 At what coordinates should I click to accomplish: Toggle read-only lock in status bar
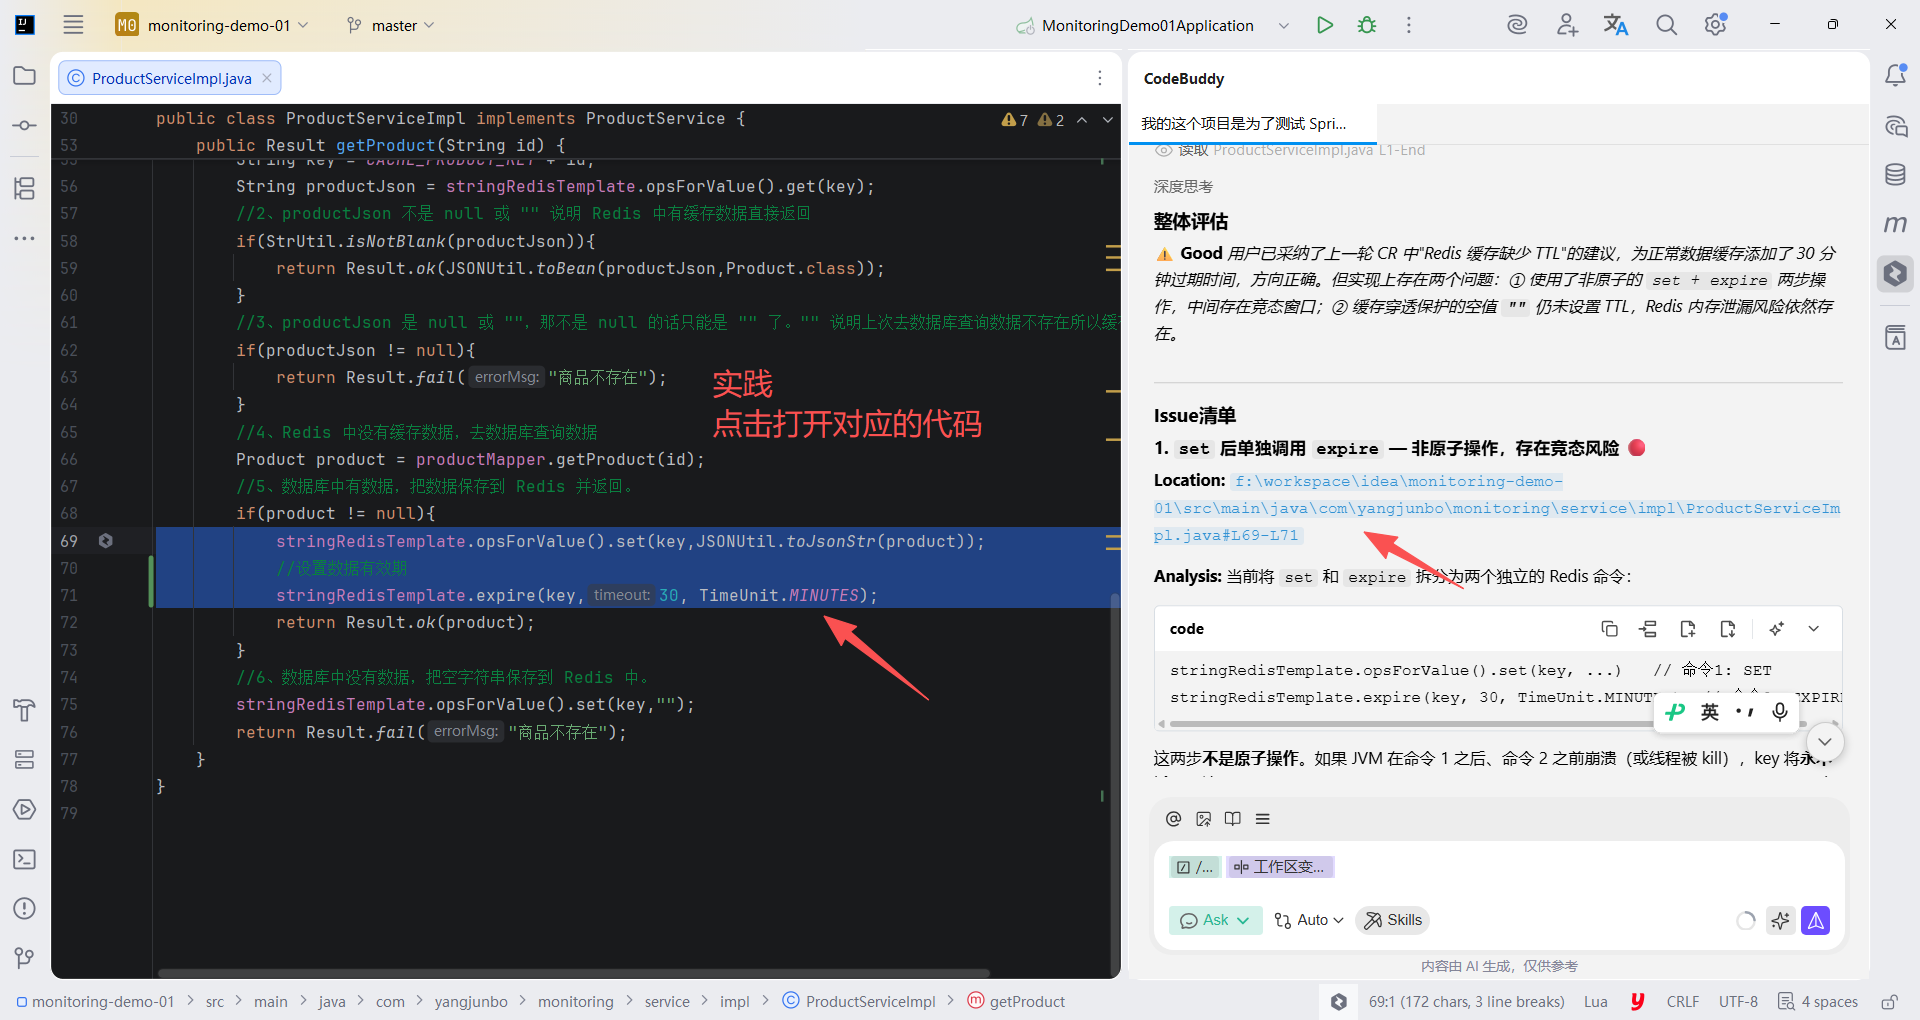point(1890,1001)
